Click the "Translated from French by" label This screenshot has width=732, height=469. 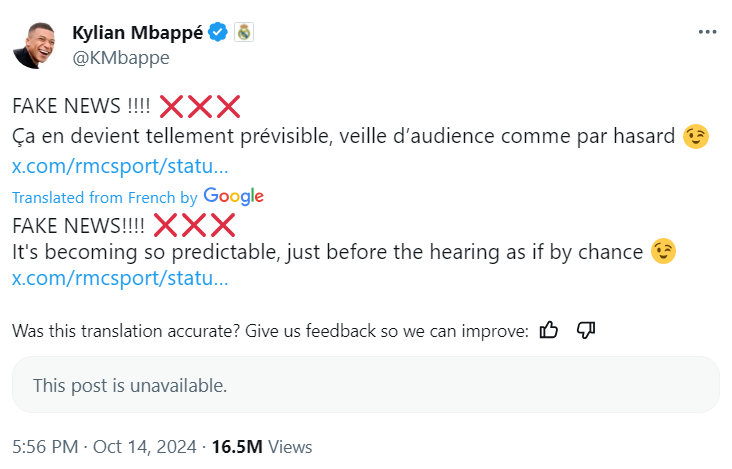click(x=104, y=198)
